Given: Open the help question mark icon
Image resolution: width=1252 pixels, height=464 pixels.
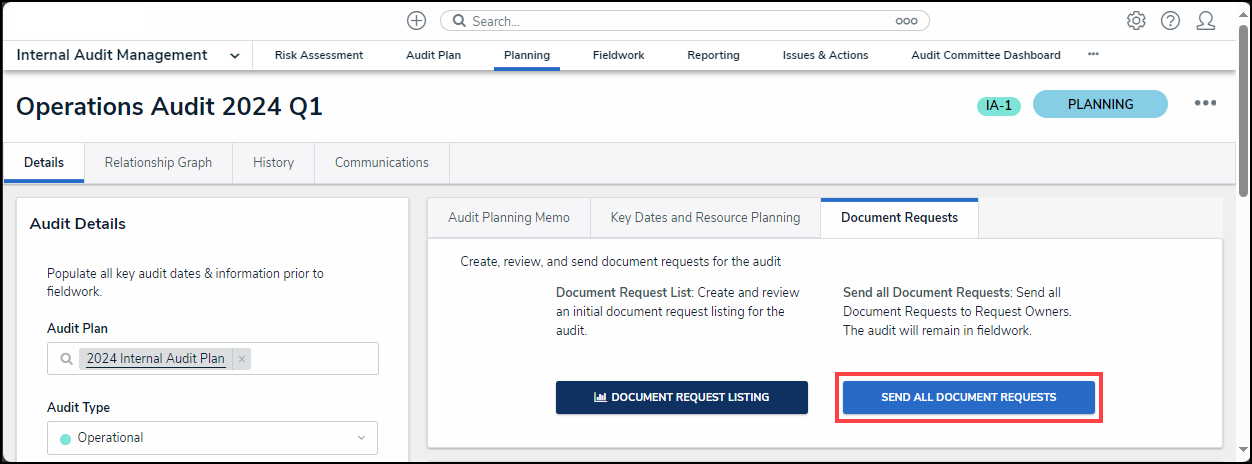Looking at the screenshot, I should pyautogui.click(x=1170, y=21).
